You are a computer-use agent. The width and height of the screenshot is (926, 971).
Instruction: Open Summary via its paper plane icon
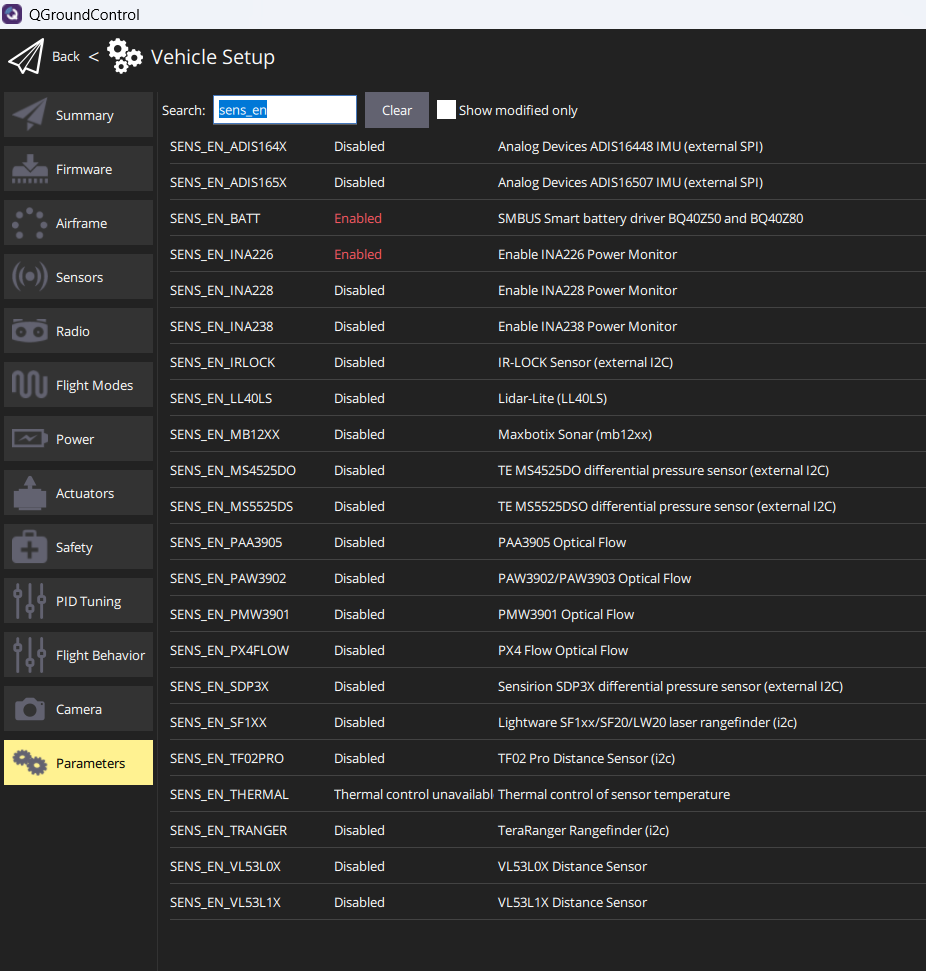[29, 115]
